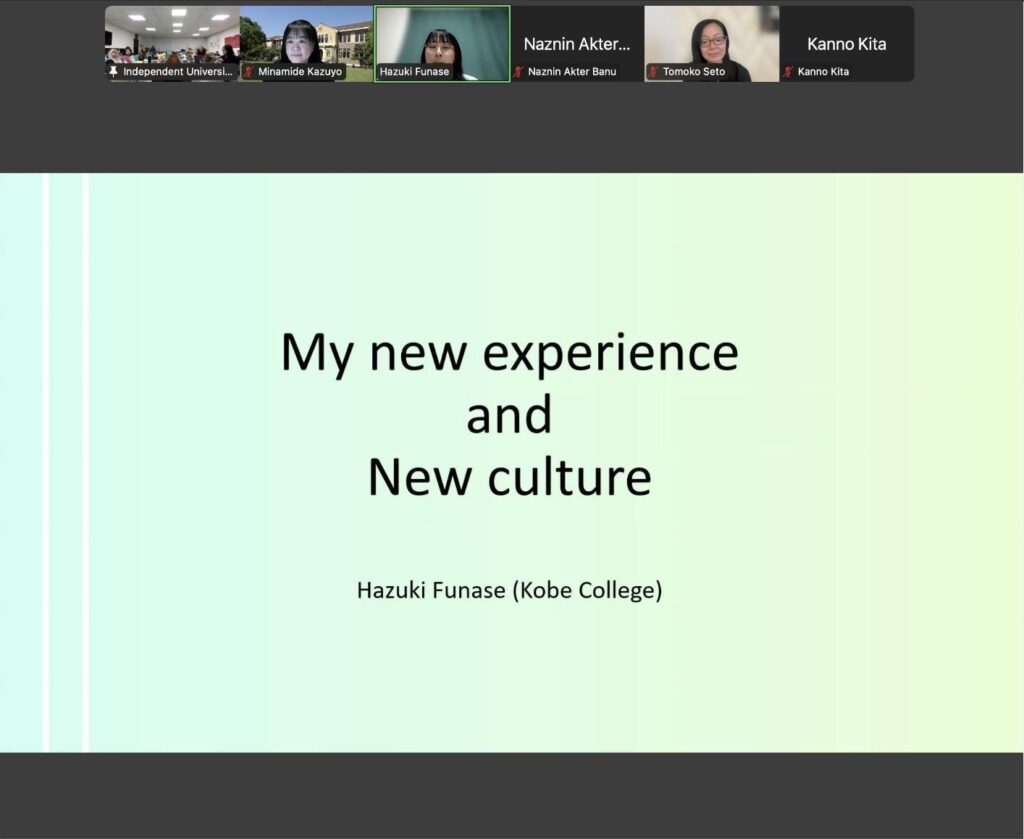The width and height of the screenshot is (1024, 839).
Task: Select Kanno Kita's participant tile
Action: 846,44
